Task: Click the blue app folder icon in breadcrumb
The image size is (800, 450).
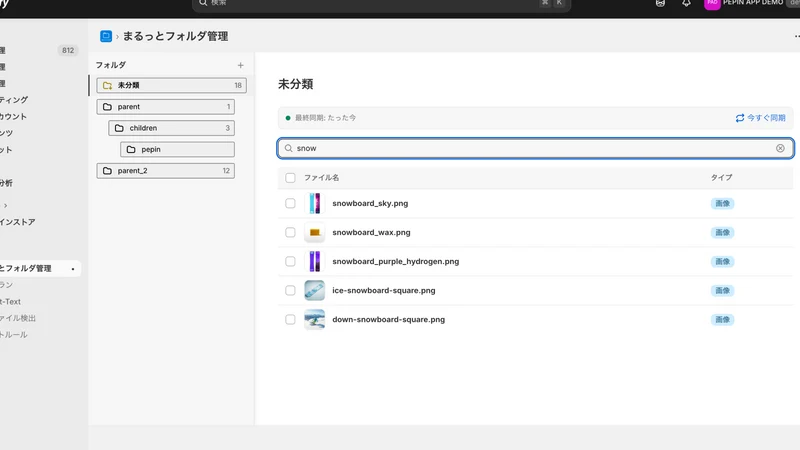Action: pyautogui.click(x=106, y=36)
